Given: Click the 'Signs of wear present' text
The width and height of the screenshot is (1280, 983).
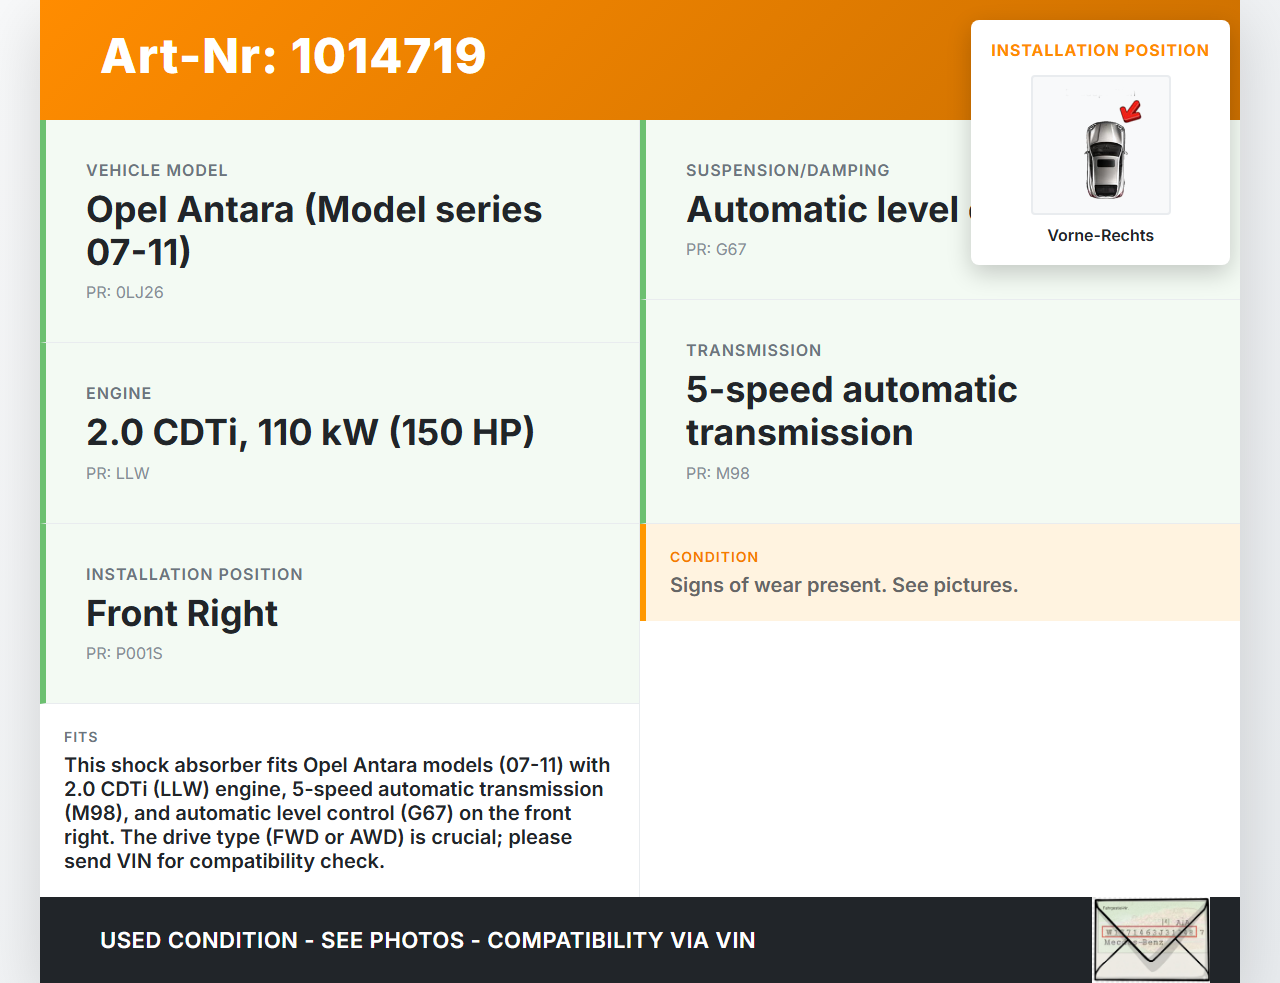Looking at the screenshot, I should pyautogui.click(x=843, y=585).
